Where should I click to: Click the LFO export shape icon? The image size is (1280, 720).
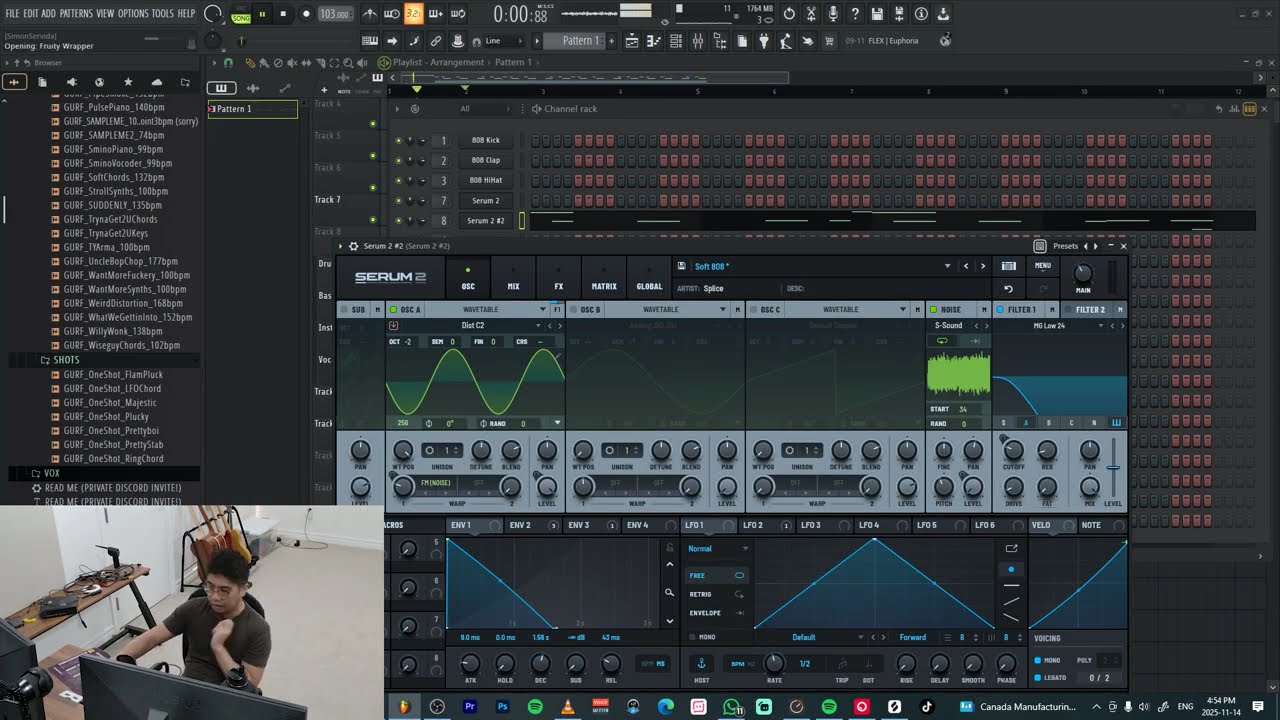[1011, 548]
